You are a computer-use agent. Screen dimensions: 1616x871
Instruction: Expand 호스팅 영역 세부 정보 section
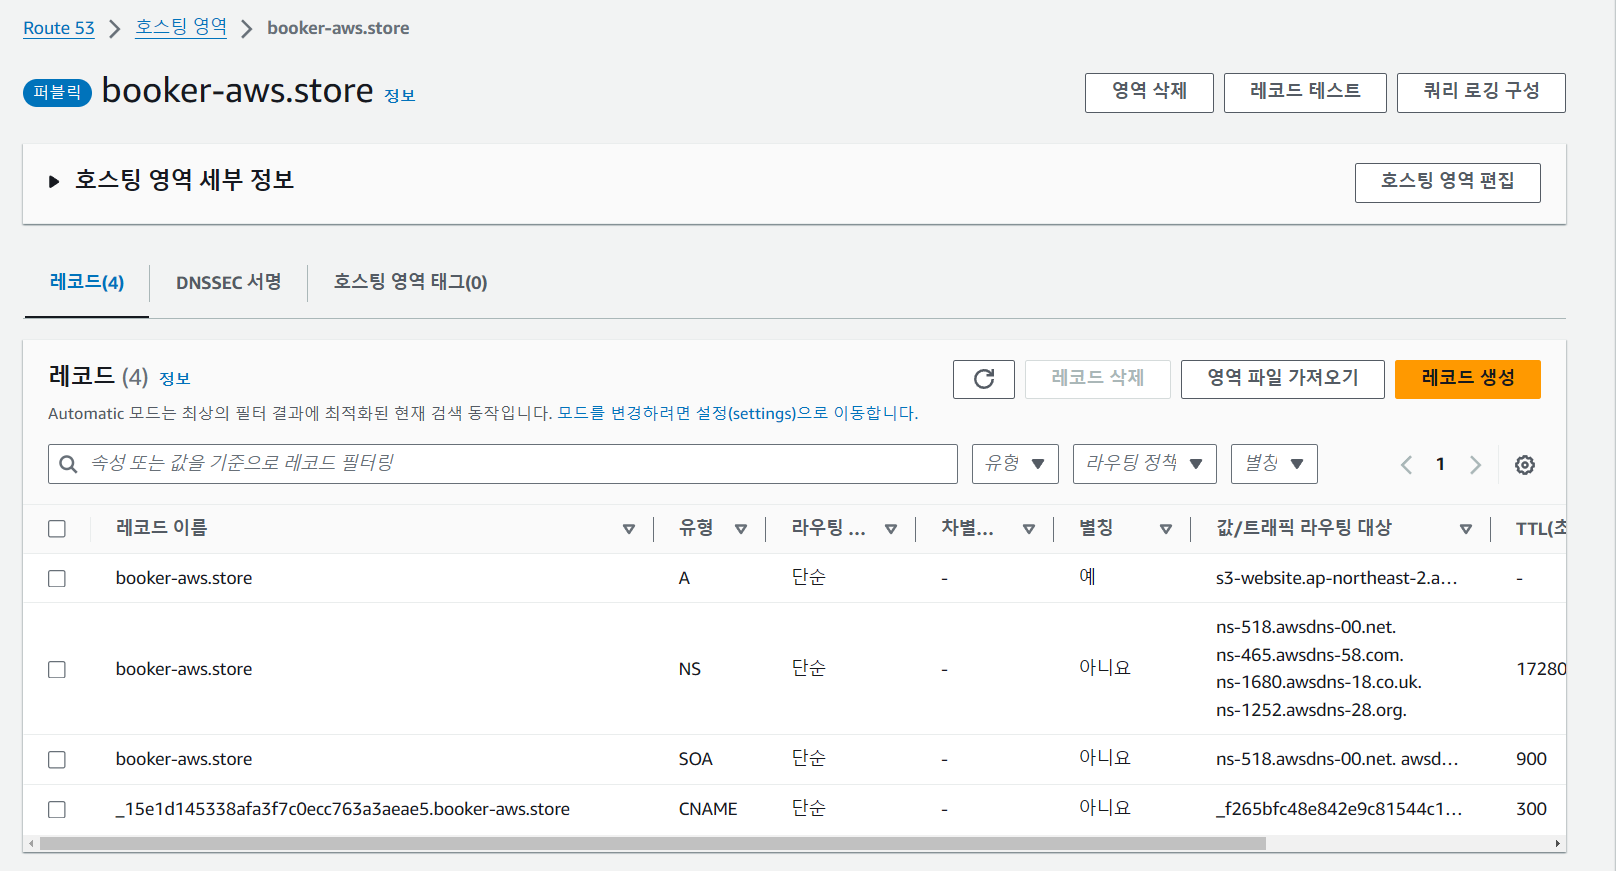pos(54,181)
